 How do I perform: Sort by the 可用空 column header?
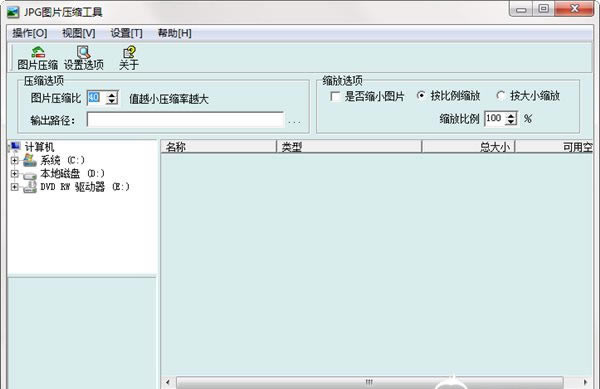point(554,147)
